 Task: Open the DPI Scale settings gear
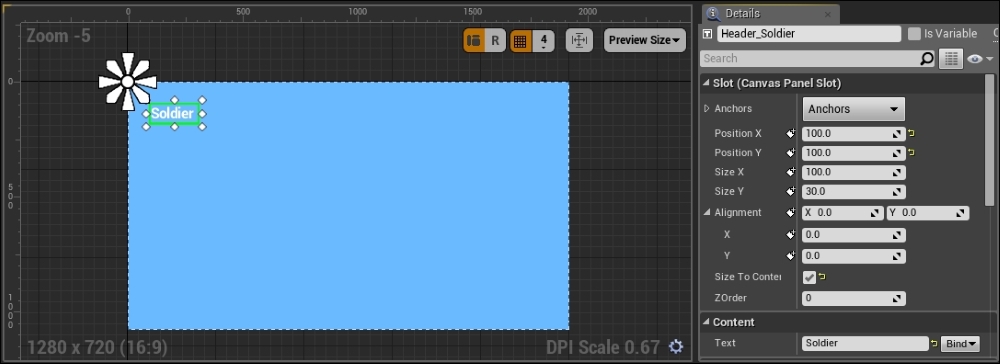pyautogui.click(x=676, y=346)
